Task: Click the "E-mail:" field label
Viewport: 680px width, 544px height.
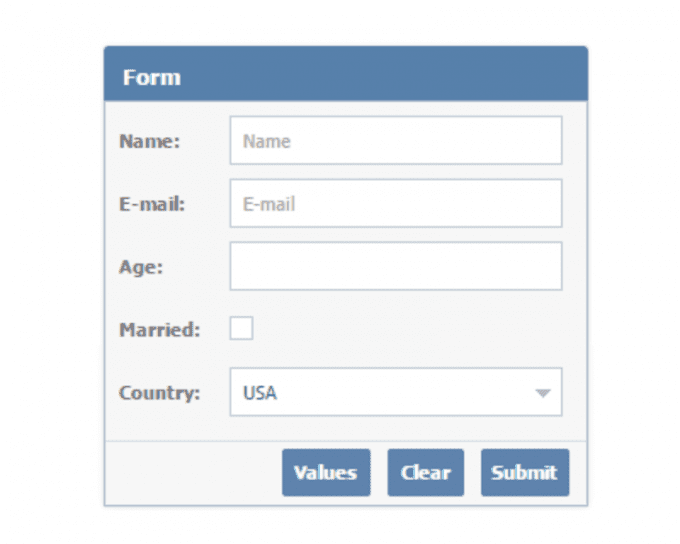Action: pos(152,204)
